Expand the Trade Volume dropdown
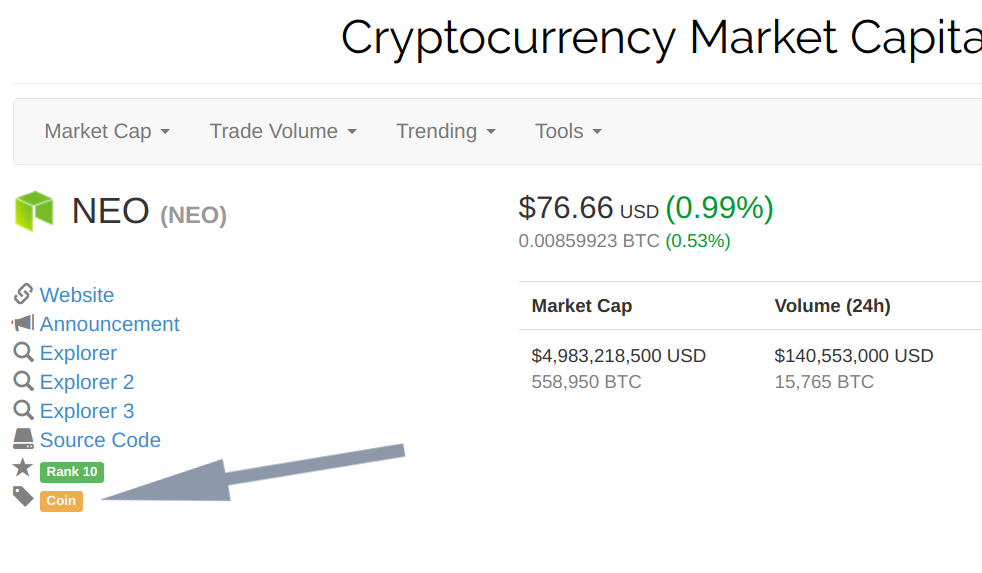Viewport: 982px width, 573px height. coord(283,131)
